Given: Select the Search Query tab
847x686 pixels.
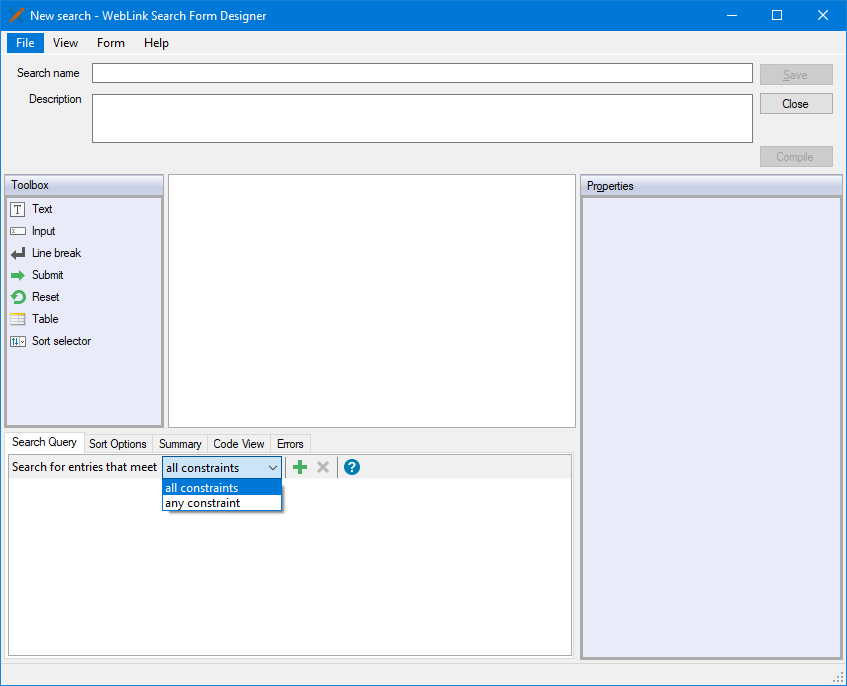Looking at the screenshot, I should pyautogui.click(x=44, y=442).
